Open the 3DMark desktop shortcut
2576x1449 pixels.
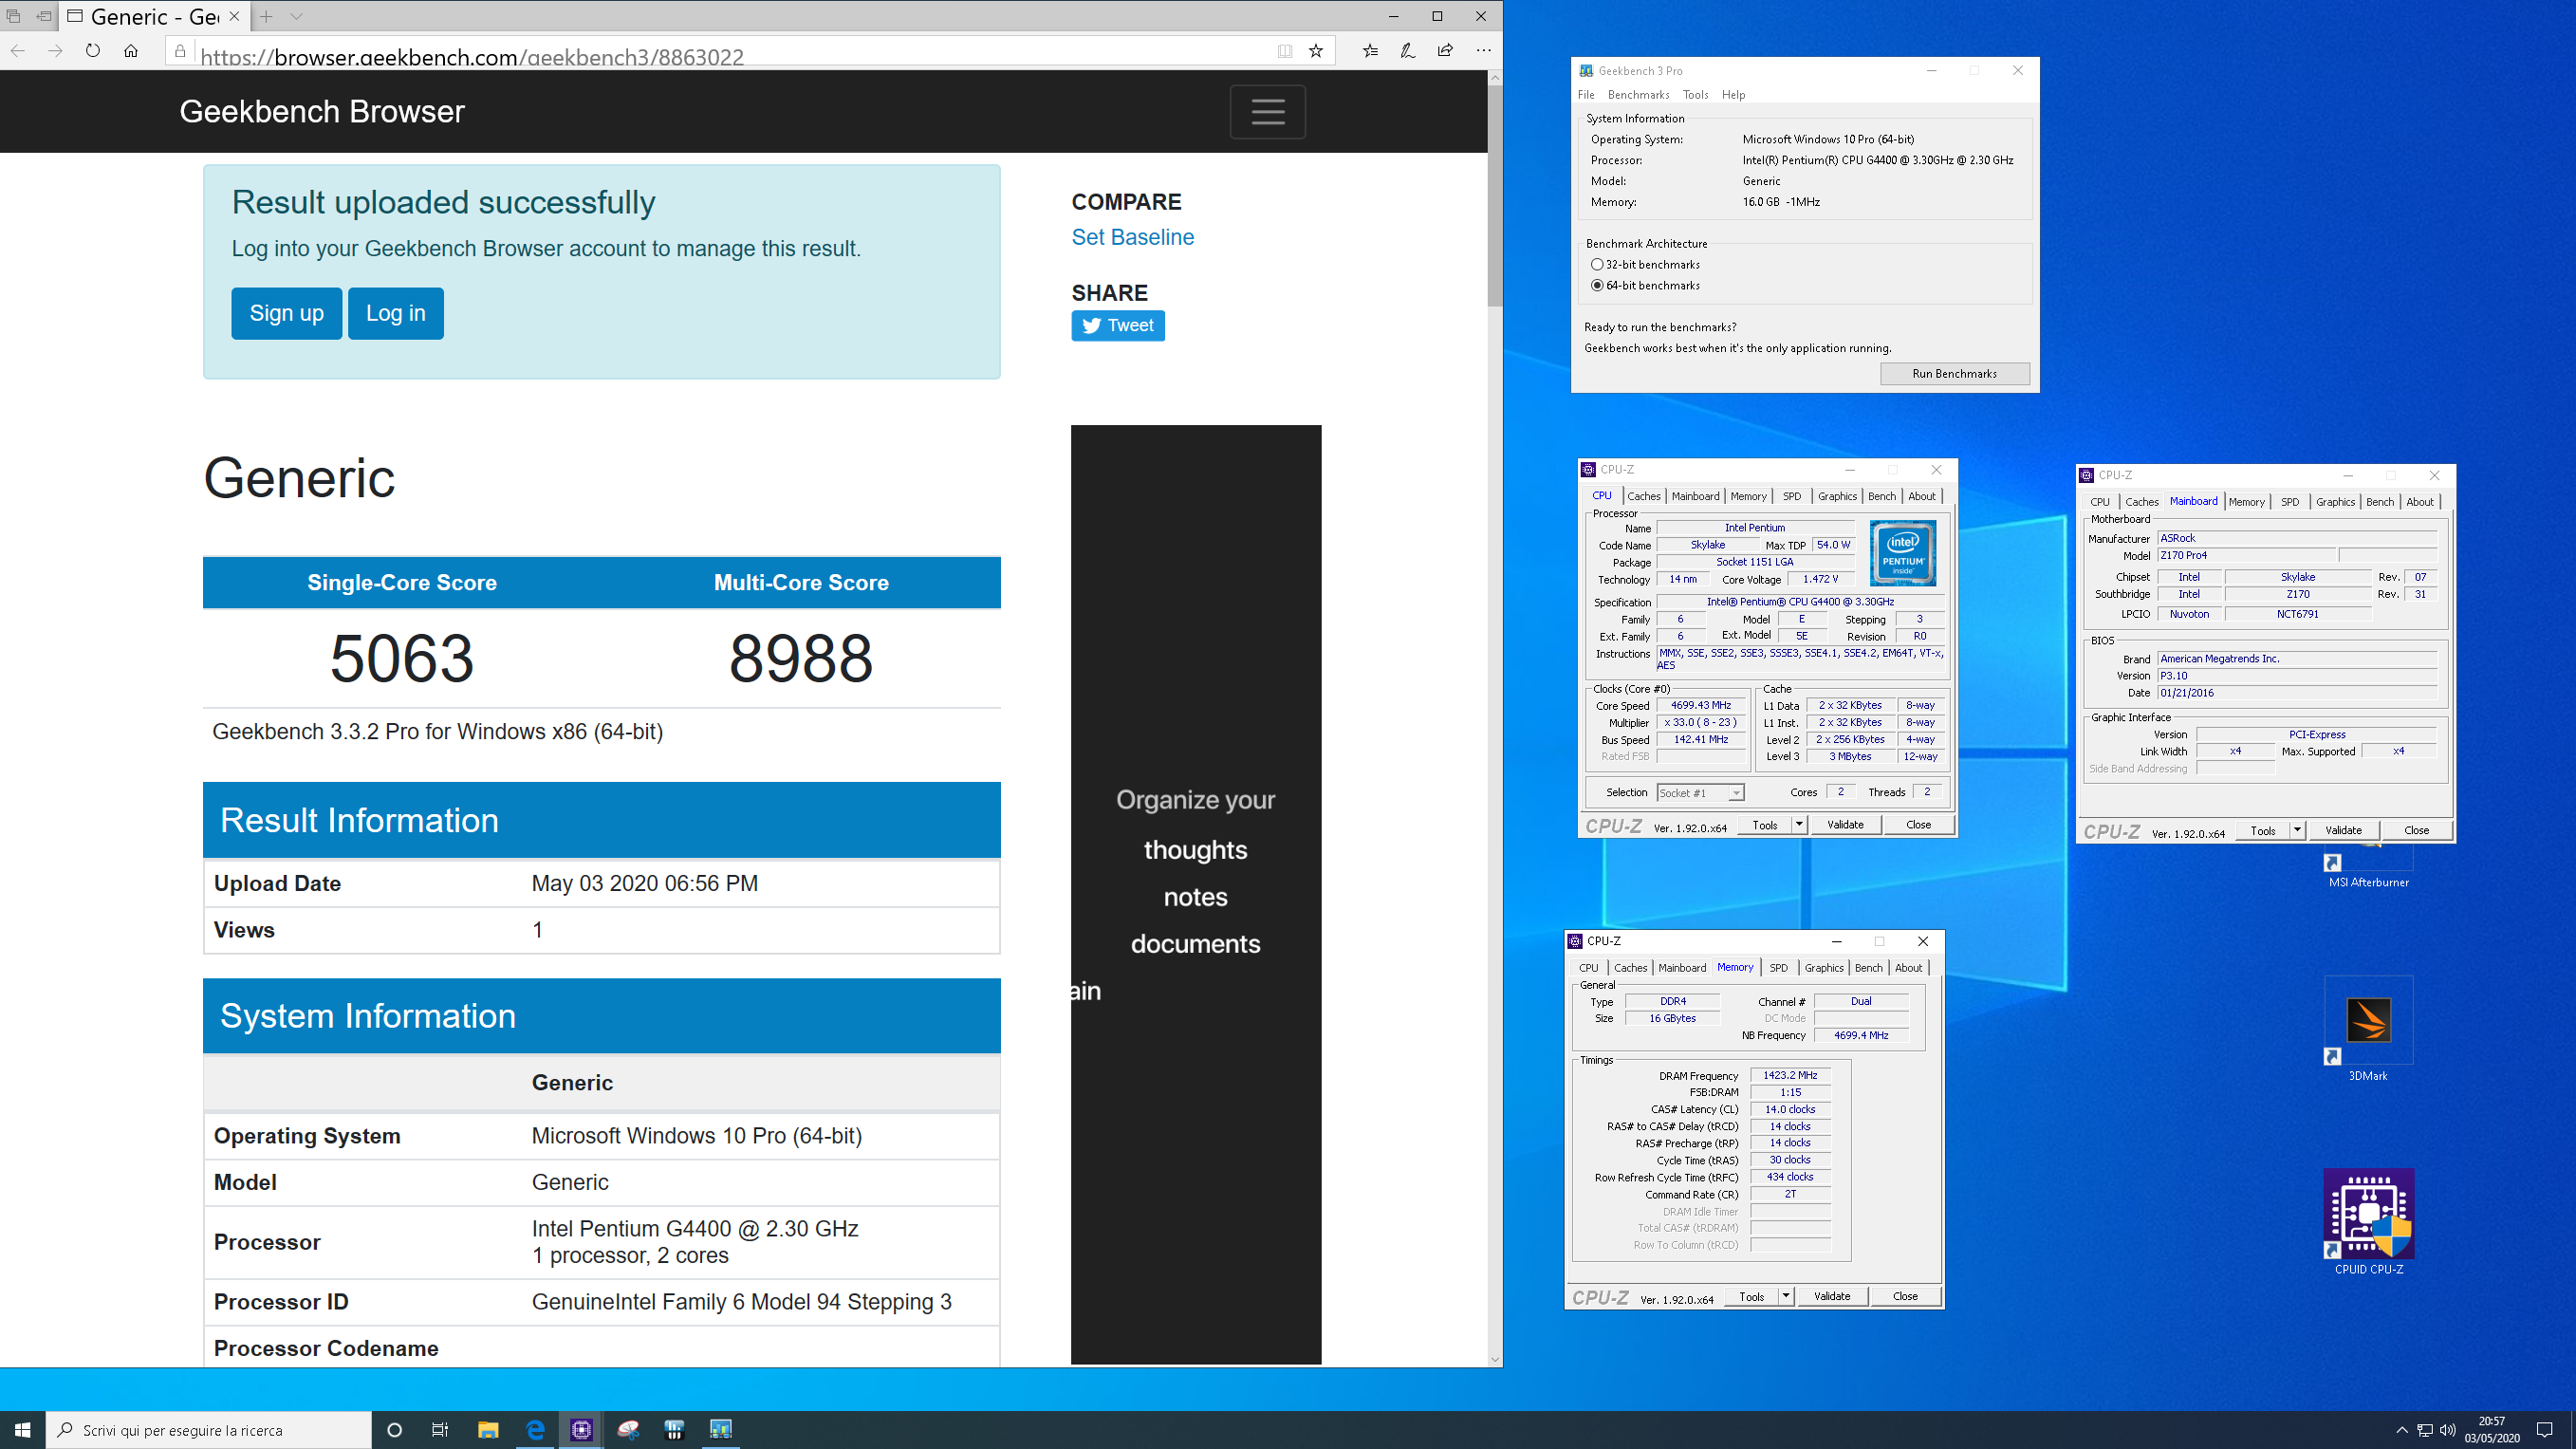pos(2368,1030)
